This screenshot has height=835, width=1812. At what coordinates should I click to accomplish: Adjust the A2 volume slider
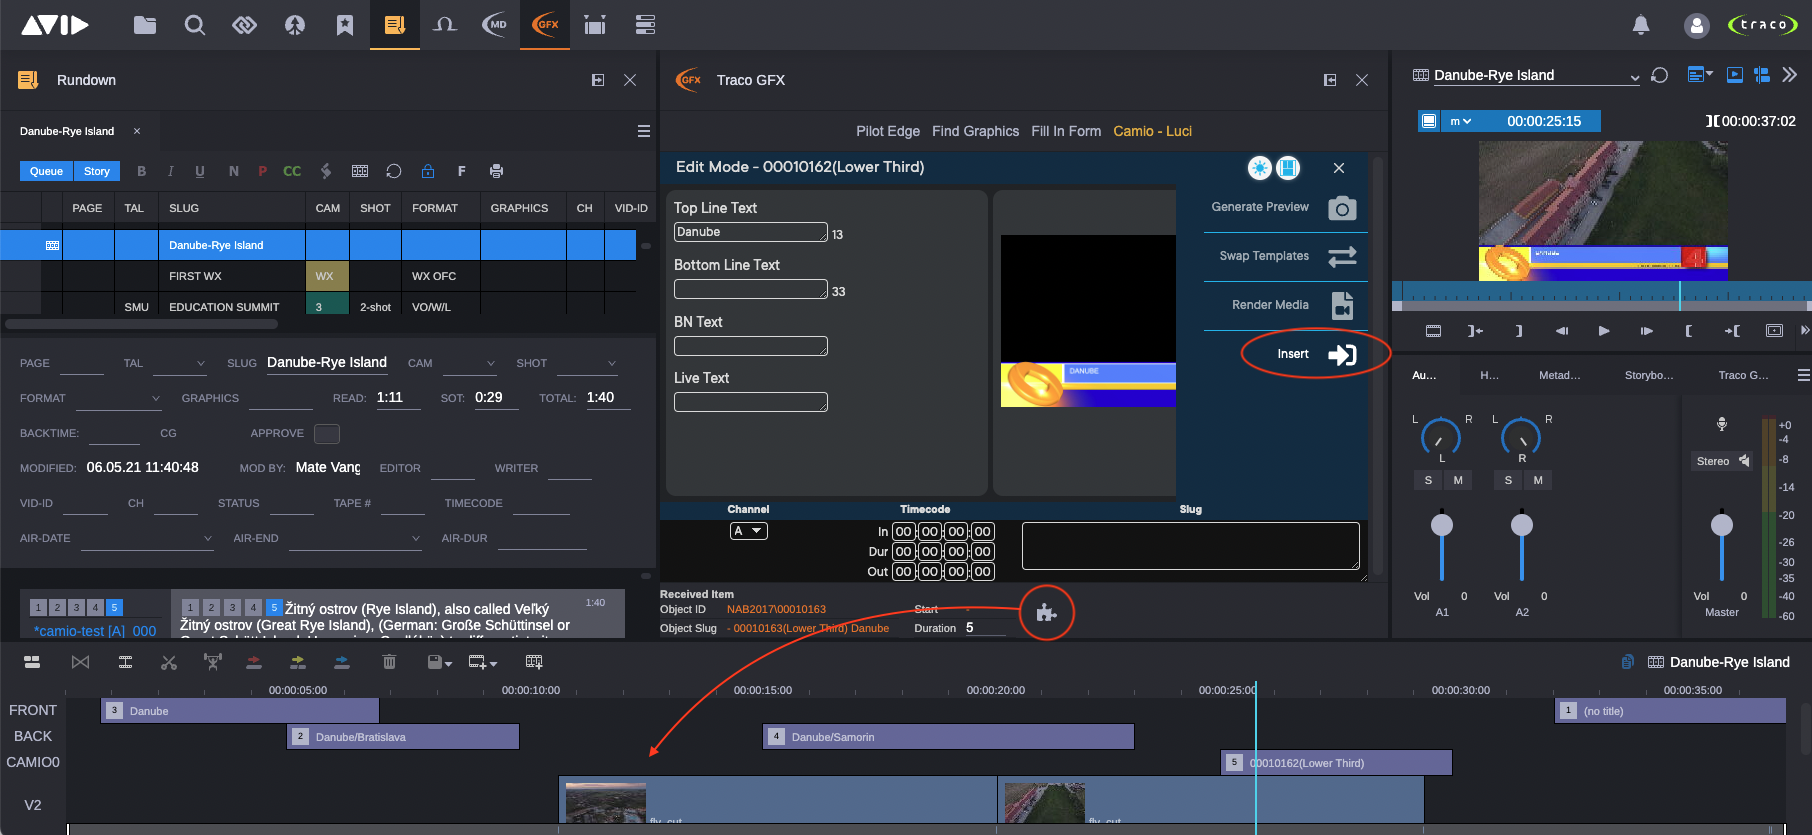[x=1522, y=525]
